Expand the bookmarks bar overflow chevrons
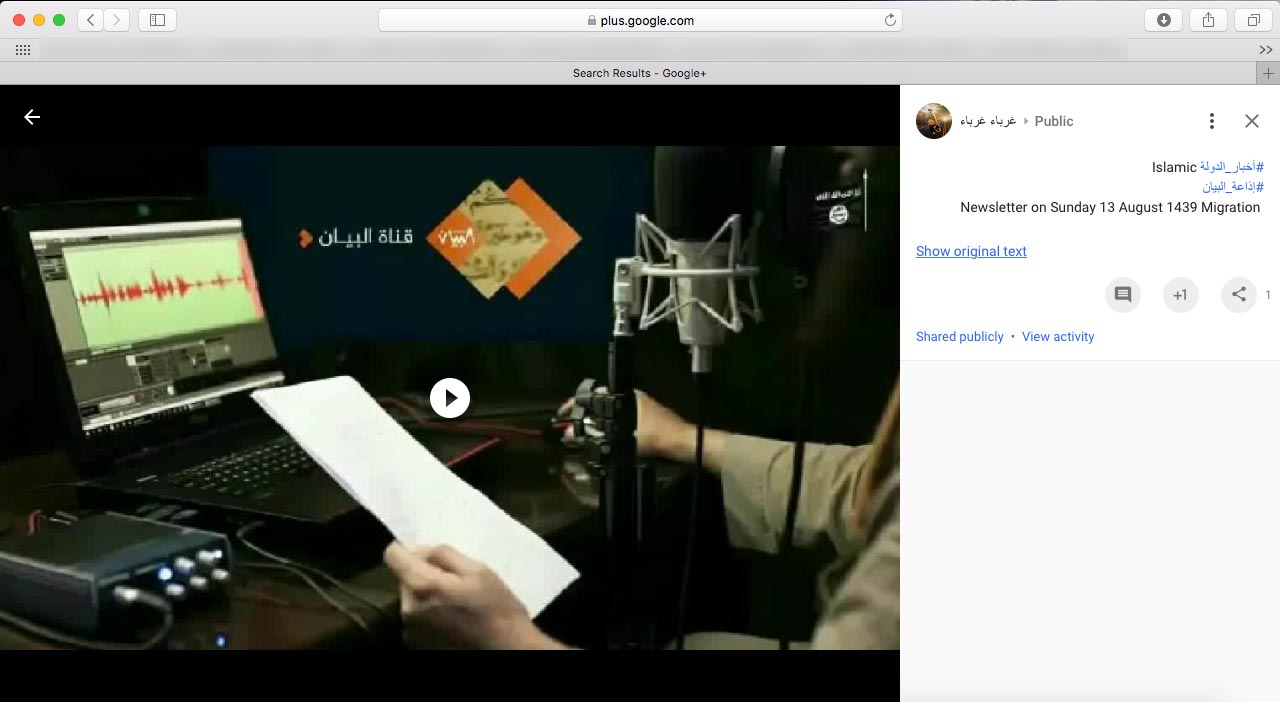Image resolution: width=1280 pixels, height=702 pixels. [1265, 50]
